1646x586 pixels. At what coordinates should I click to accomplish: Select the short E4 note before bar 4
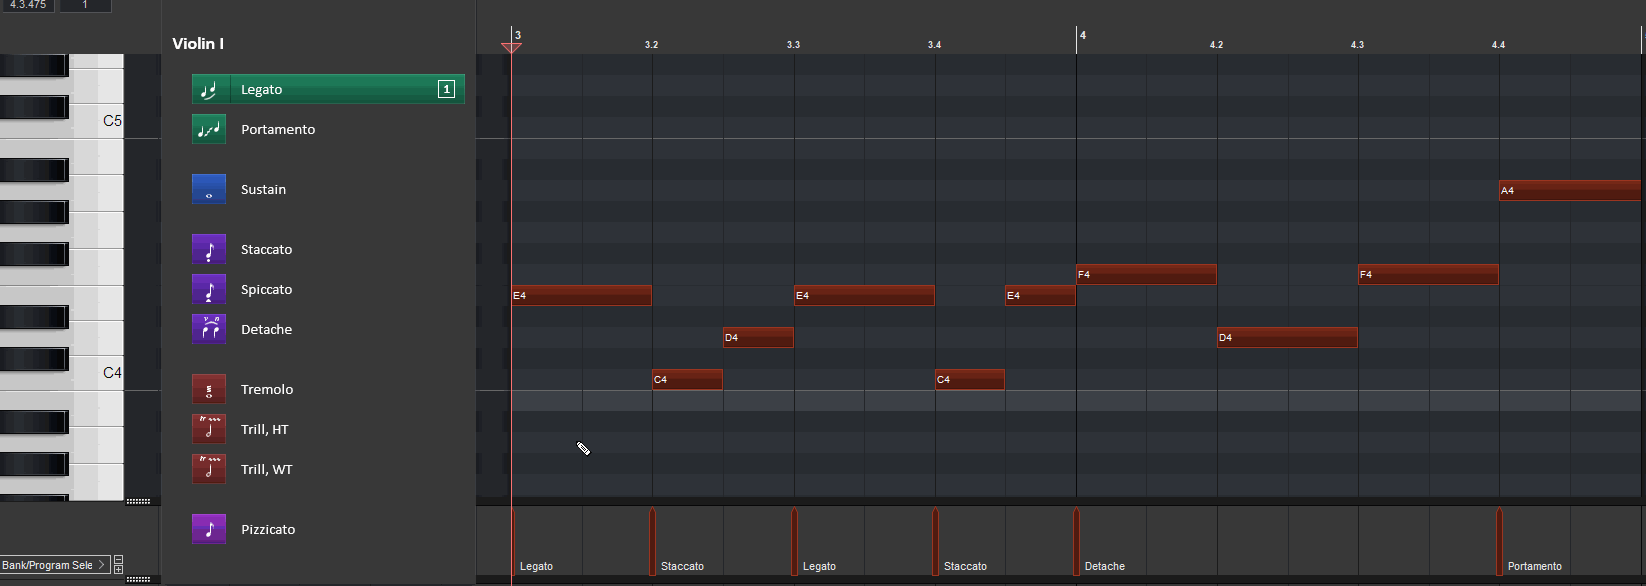1040,295
